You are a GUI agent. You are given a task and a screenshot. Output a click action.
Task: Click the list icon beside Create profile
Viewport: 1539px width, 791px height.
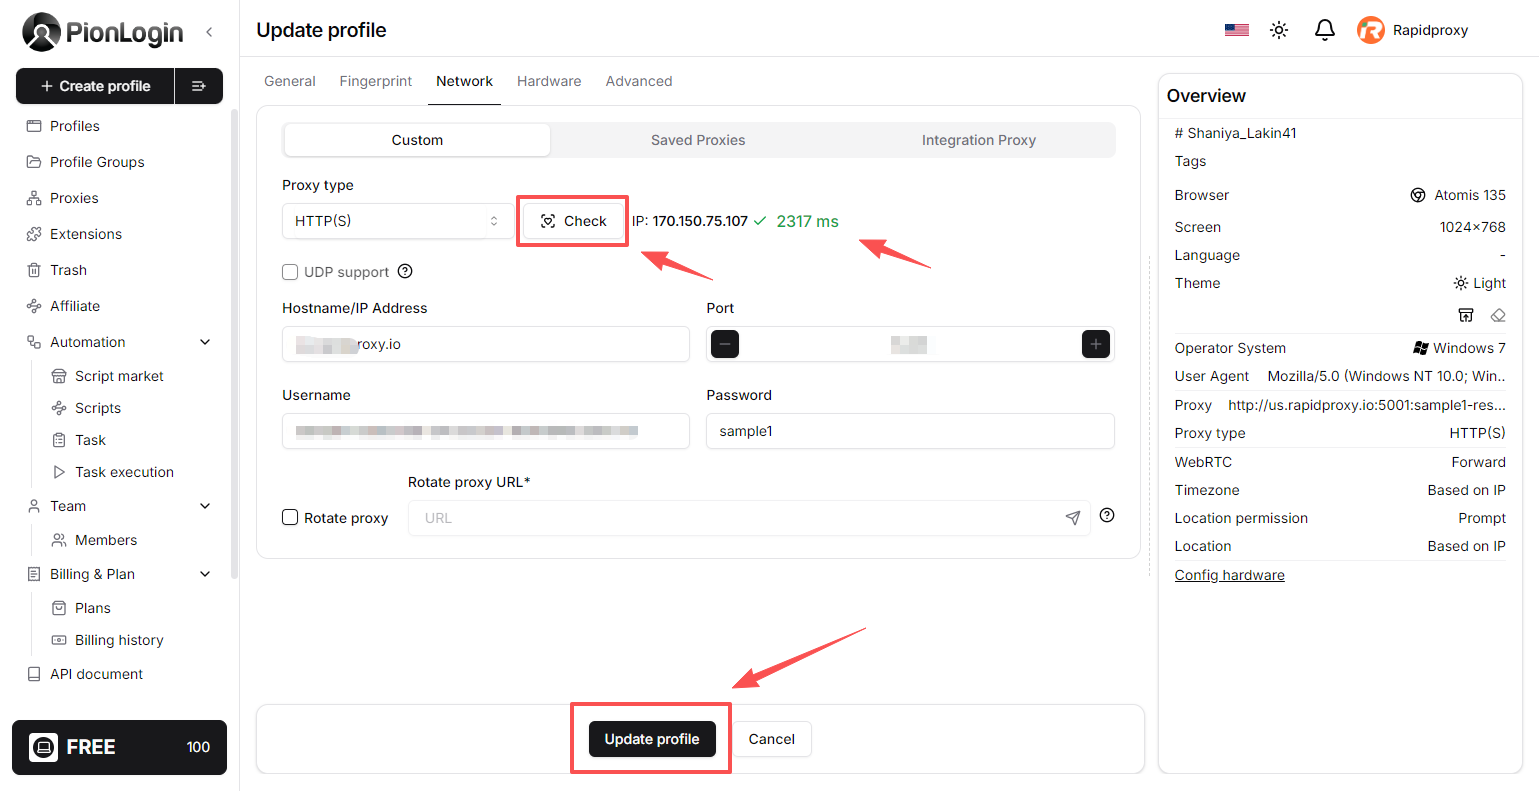click(x=199, y=86)
